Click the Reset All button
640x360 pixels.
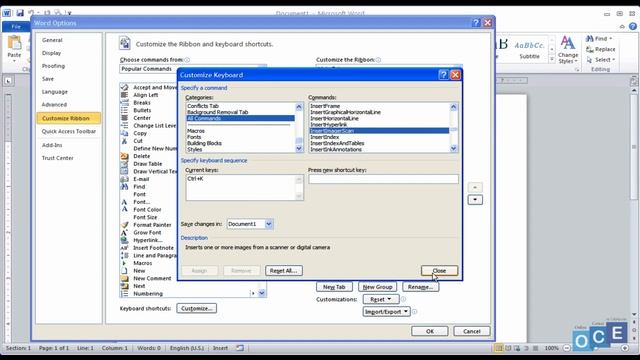[284, 271]
